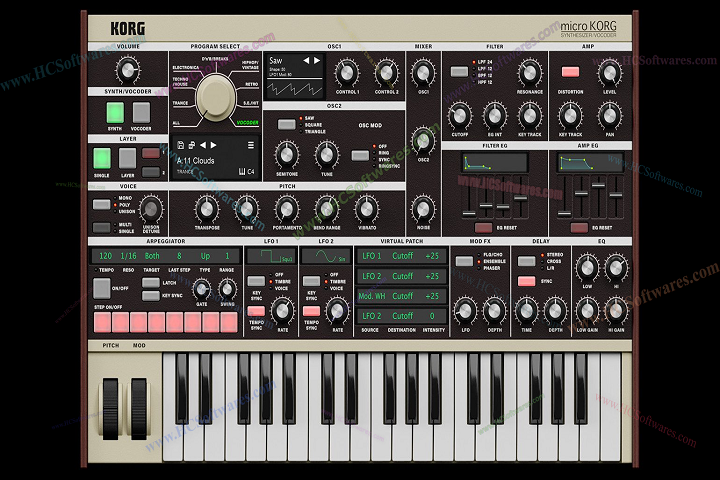Click the LFO 2 sine wave display
Image resolution: width=720 pixels, height=480 pixels.
tap(326, 256)
